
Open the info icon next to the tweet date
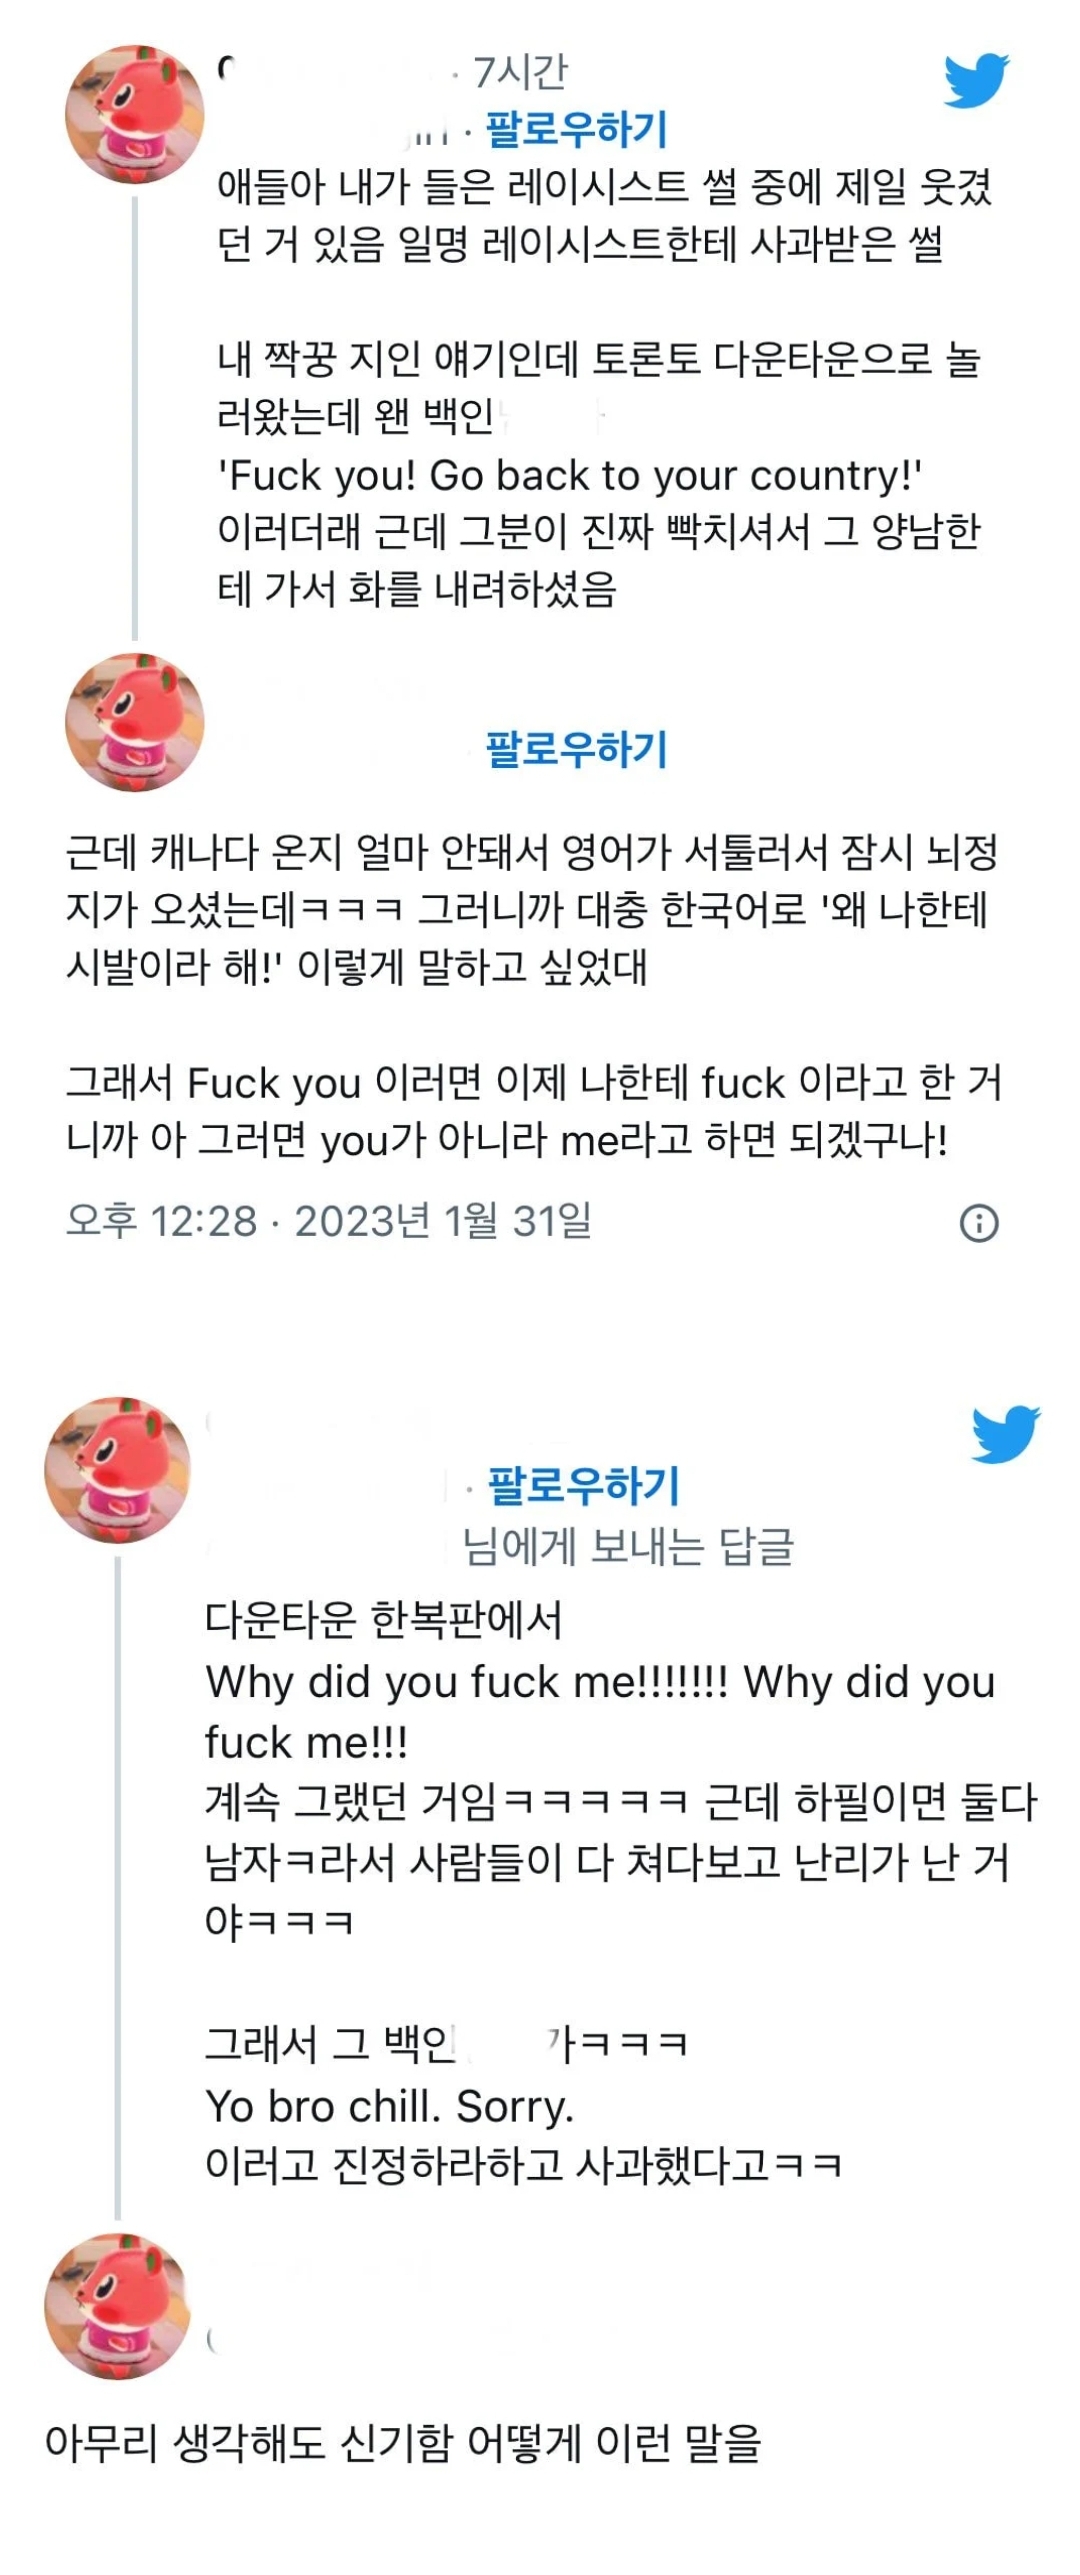pos(978,1222)
